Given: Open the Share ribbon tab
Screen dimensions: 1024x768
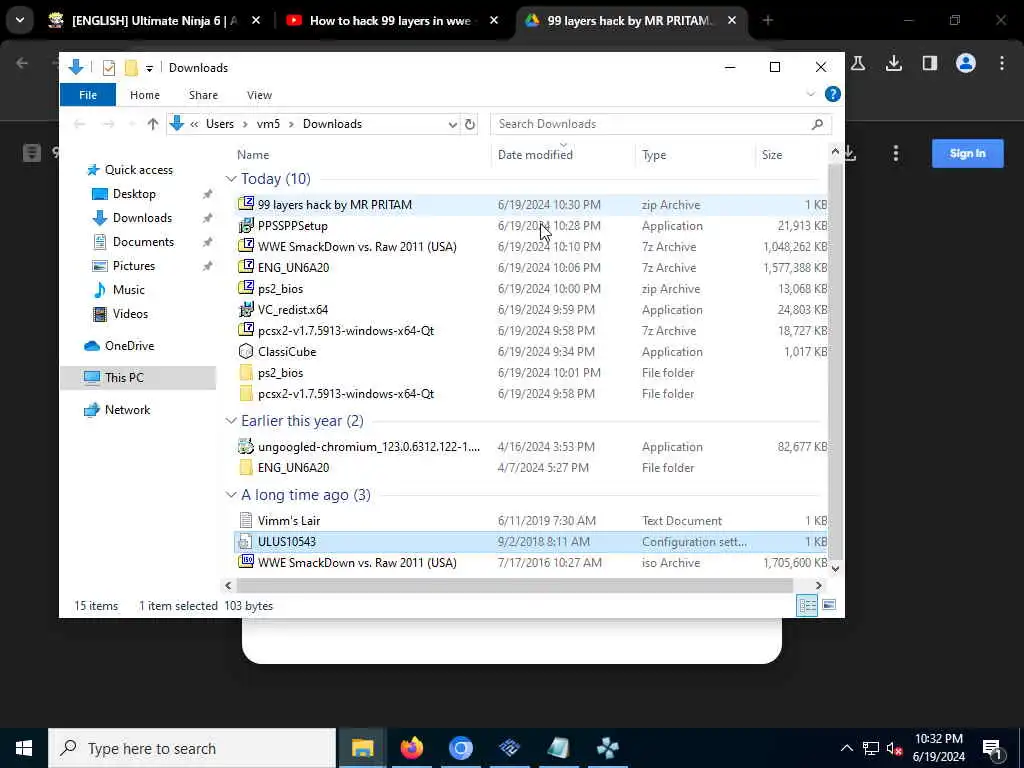Looking at the screenshot, I should click(x=203, y=95).
